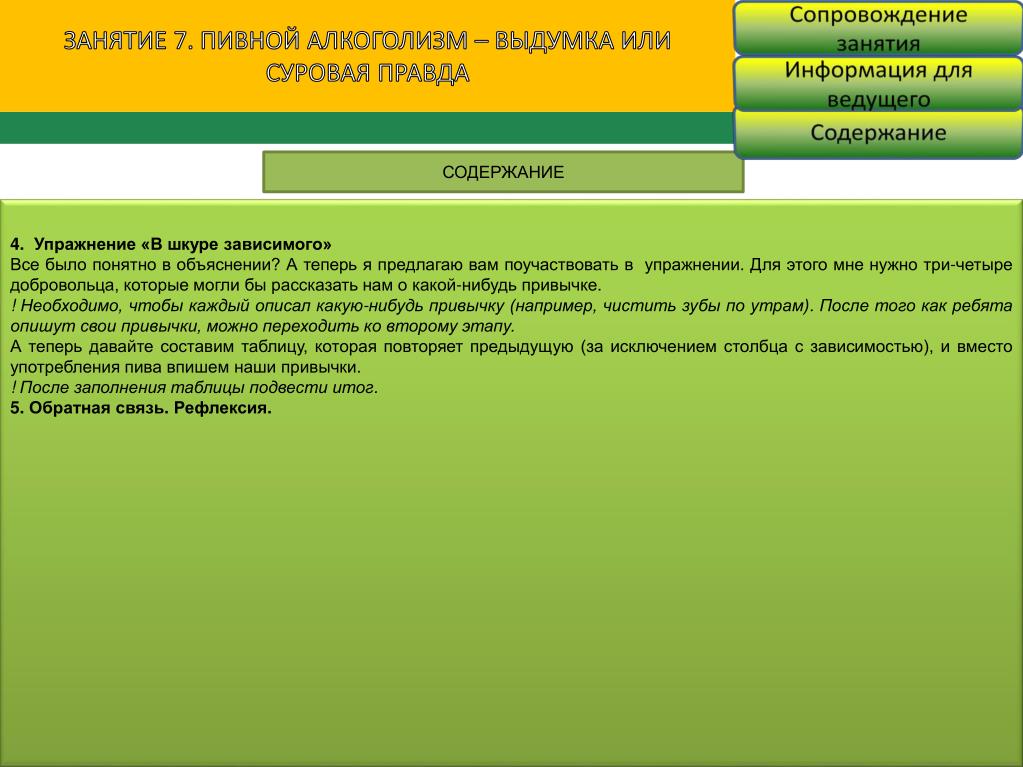Click the note «! После заполнения таблицы подвести итог.»
The height and width of the screenshot is (767, 1023).
[194, 387]
